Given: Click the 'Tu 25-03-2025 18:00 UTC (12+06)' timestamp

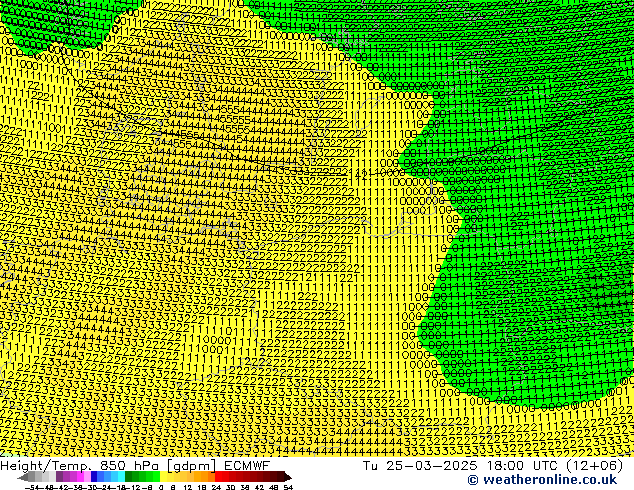Looking at the screenshot, I should 493,465.
